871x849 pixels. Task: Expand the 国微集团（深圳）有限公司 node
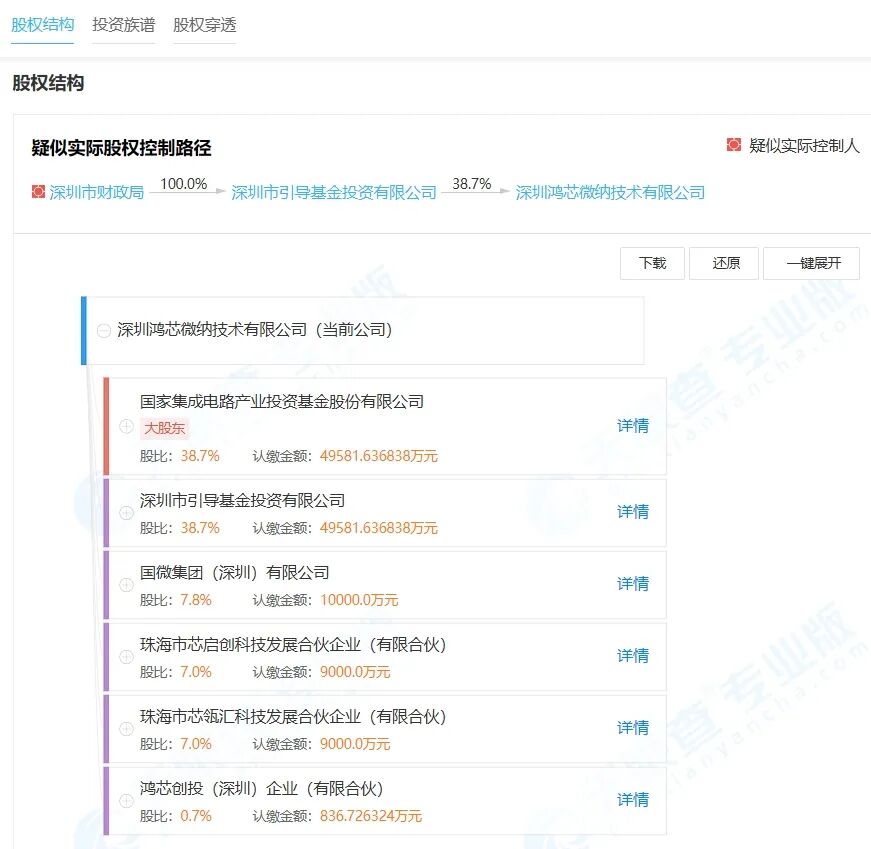coord(126,585)
